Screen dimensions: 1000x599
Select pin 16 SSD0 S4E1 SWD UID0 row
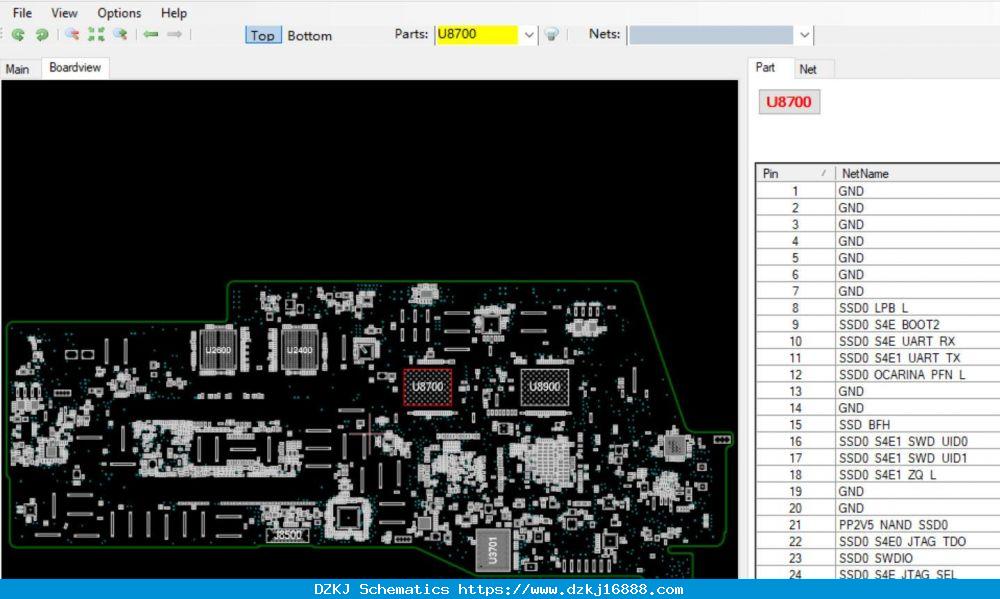878,441
